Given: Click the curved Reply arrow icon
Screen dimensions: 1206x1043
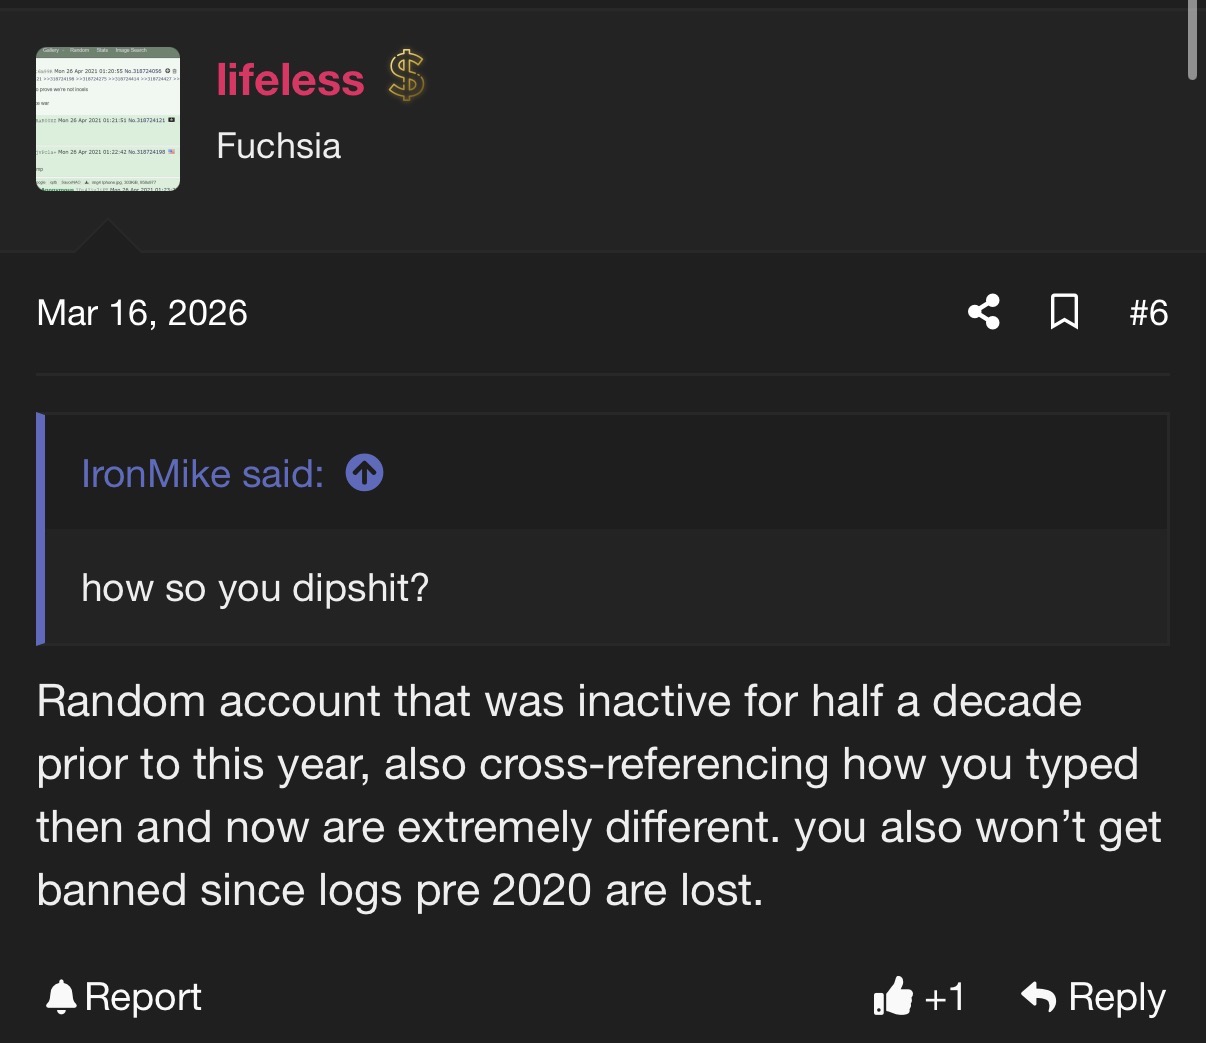Looking at the screenshot, I should 1038,996.
